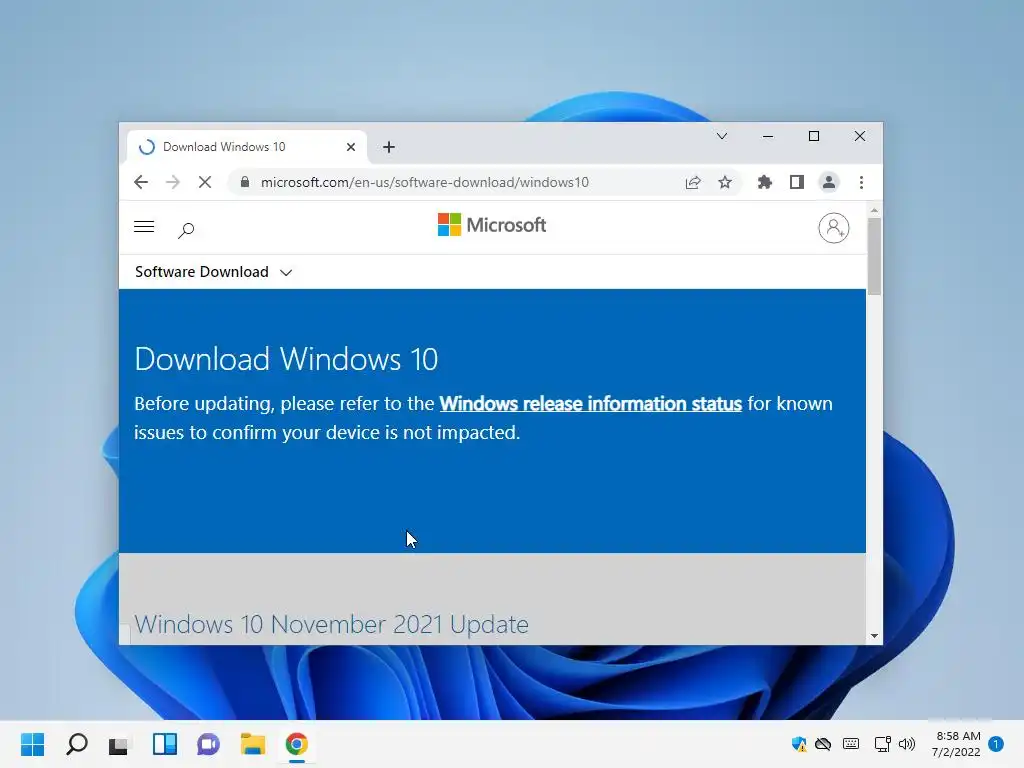Expand the Software Download dropdown
1024x768 pixels.
[x=214, y=272]
